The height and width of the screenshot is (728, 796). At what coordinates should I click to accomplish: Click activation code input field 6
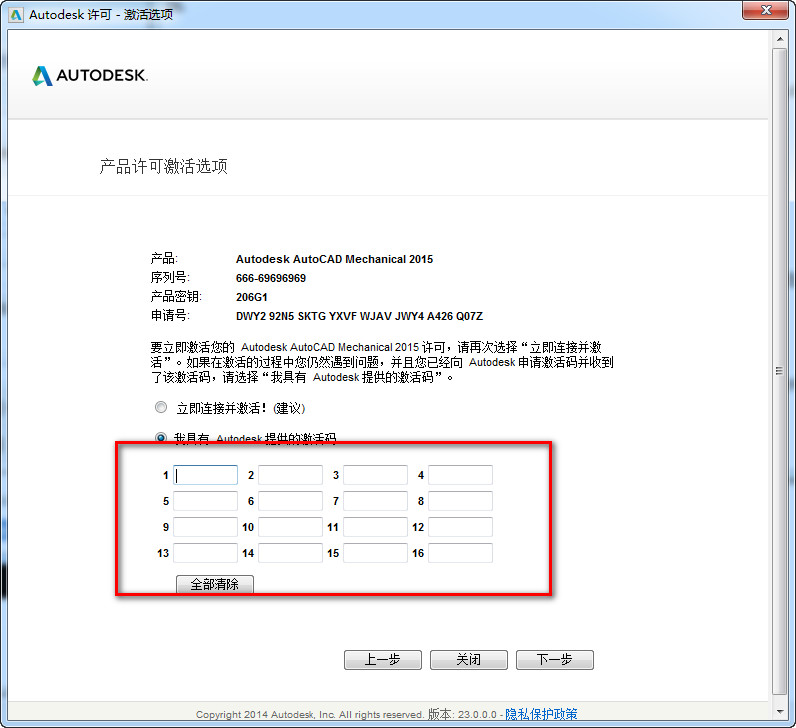tap(290, 501)
